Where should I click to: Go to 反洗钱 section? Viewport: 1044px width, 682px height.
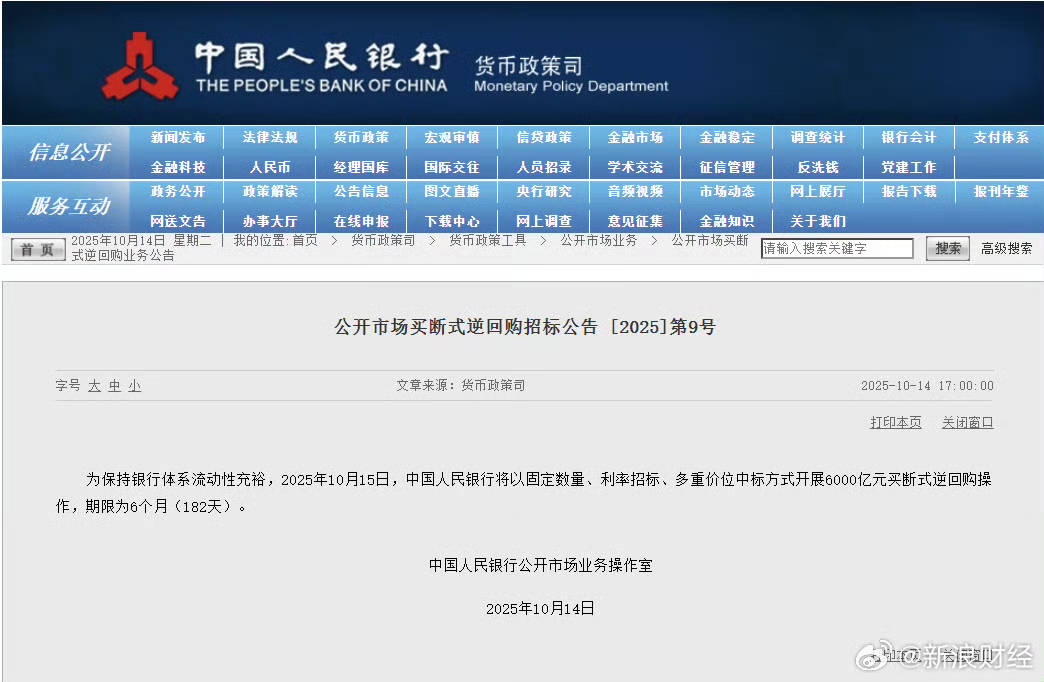[818, 167]
